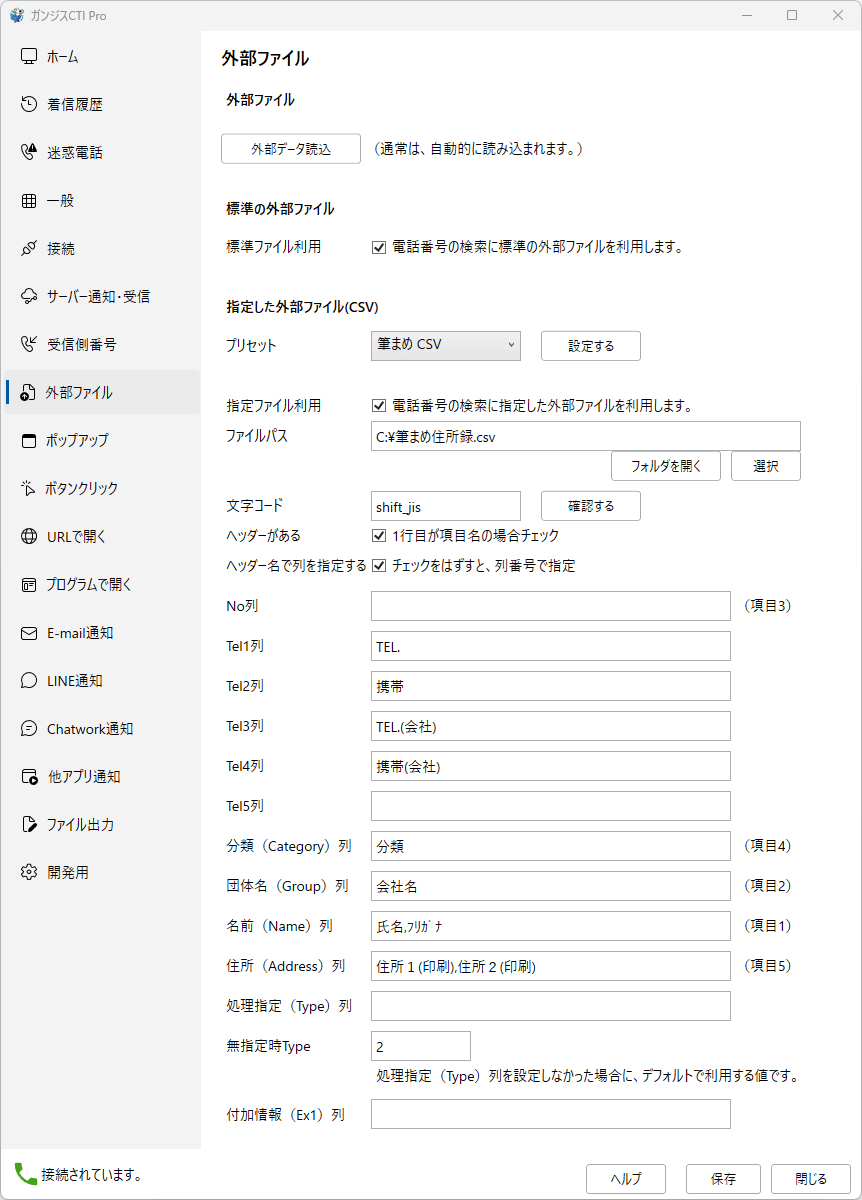Click the 処理指定（Type）列 input field

coord(551,1006)
